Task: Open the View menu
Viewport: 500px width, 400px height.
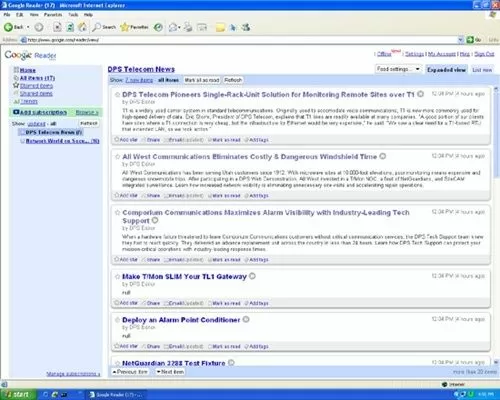Action: click(x=34, y=15)
